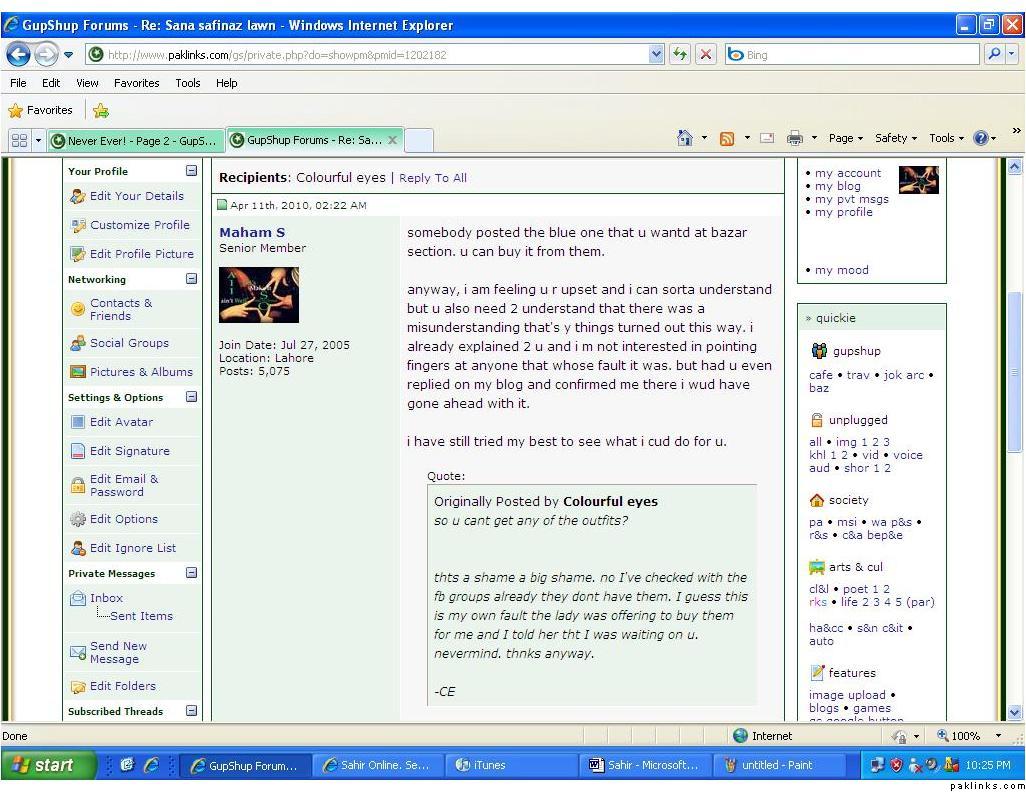This screenshot has height=792, width=1026.
Task: Open the zoom level 100% dropdown
Action: (997, 736)
